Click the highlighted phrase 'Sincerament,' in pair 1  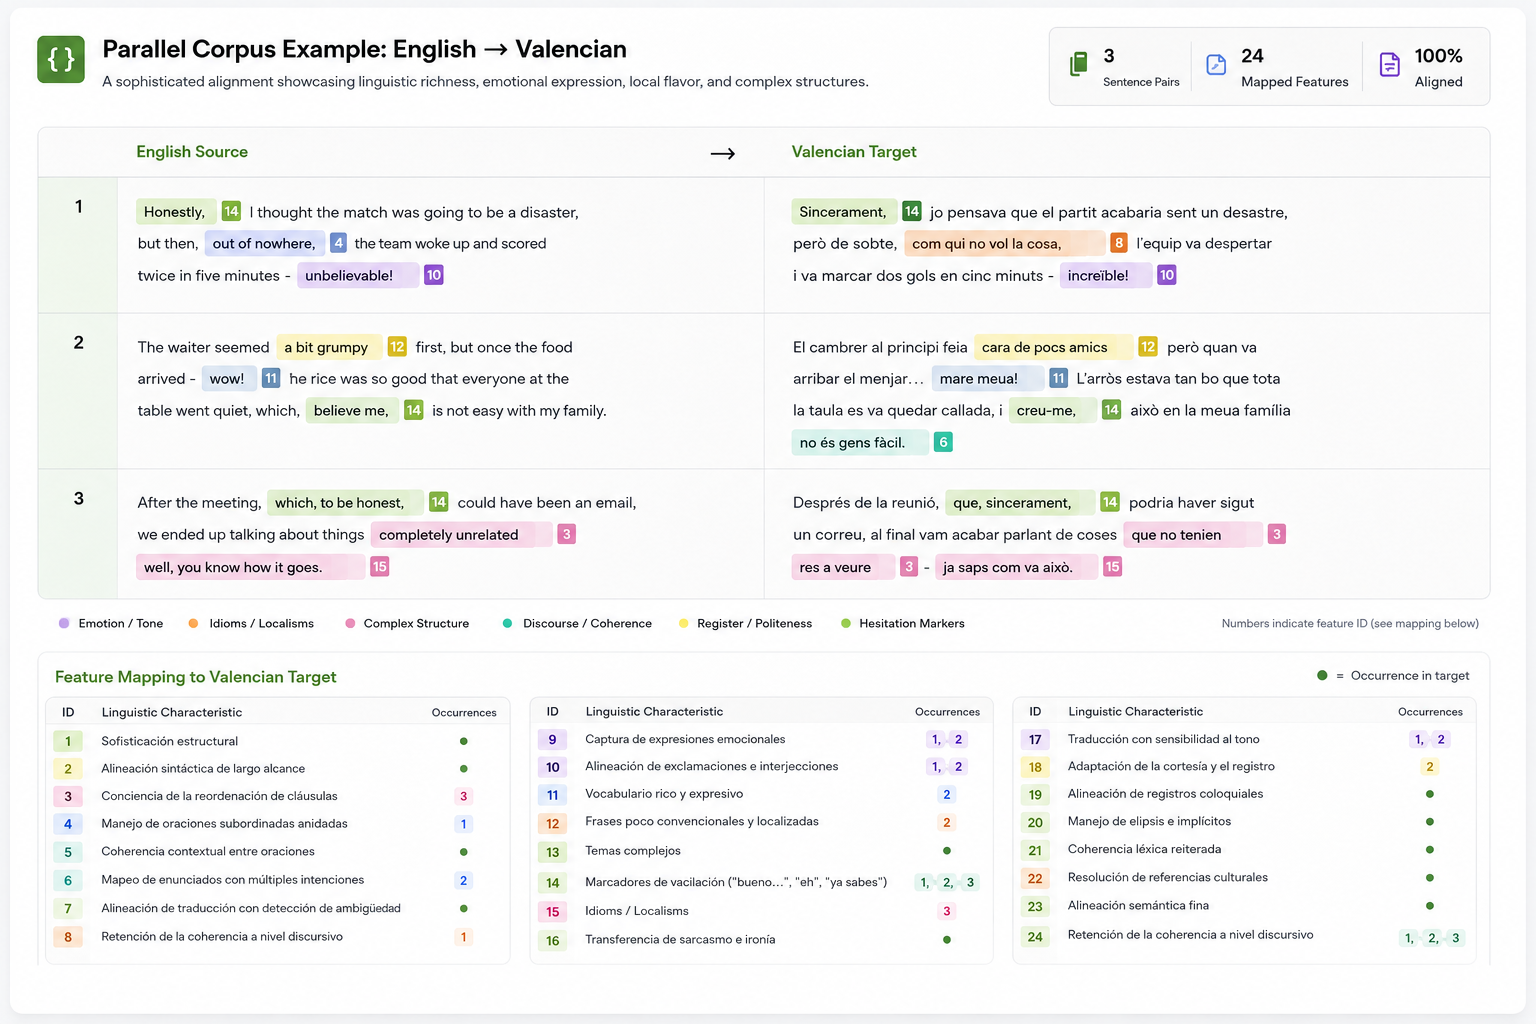click(x=843, y=212)
